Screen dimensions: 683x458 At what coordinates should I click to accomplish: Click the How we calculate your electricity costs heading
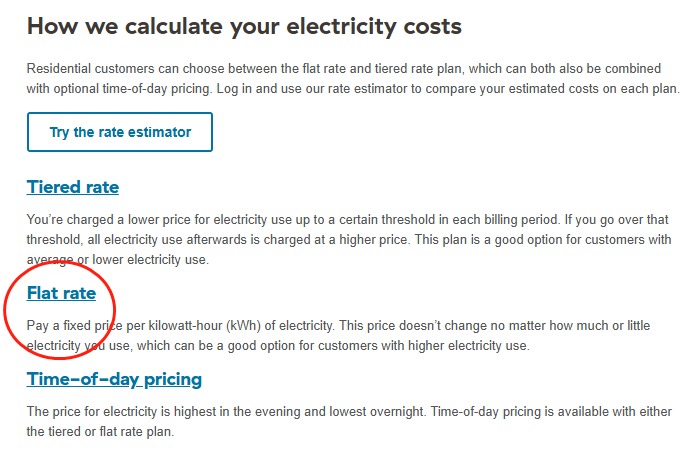[x=244, y=26]
